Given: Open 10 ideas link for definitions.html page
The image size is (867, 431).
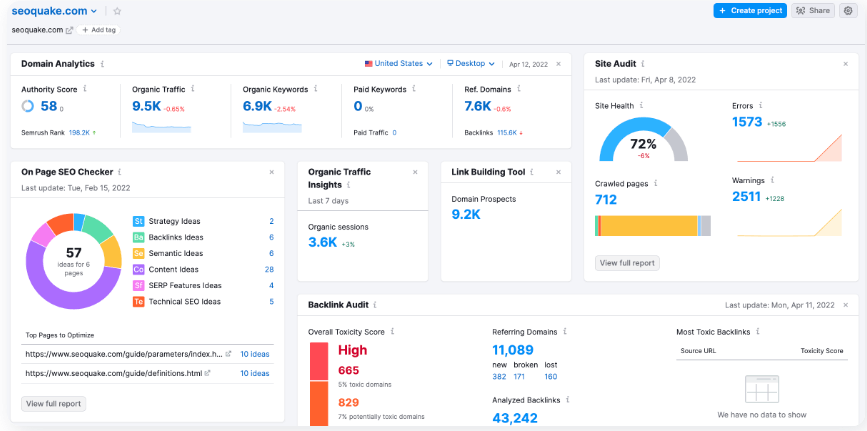Looking at the screenshot, I should pos(254,373).
